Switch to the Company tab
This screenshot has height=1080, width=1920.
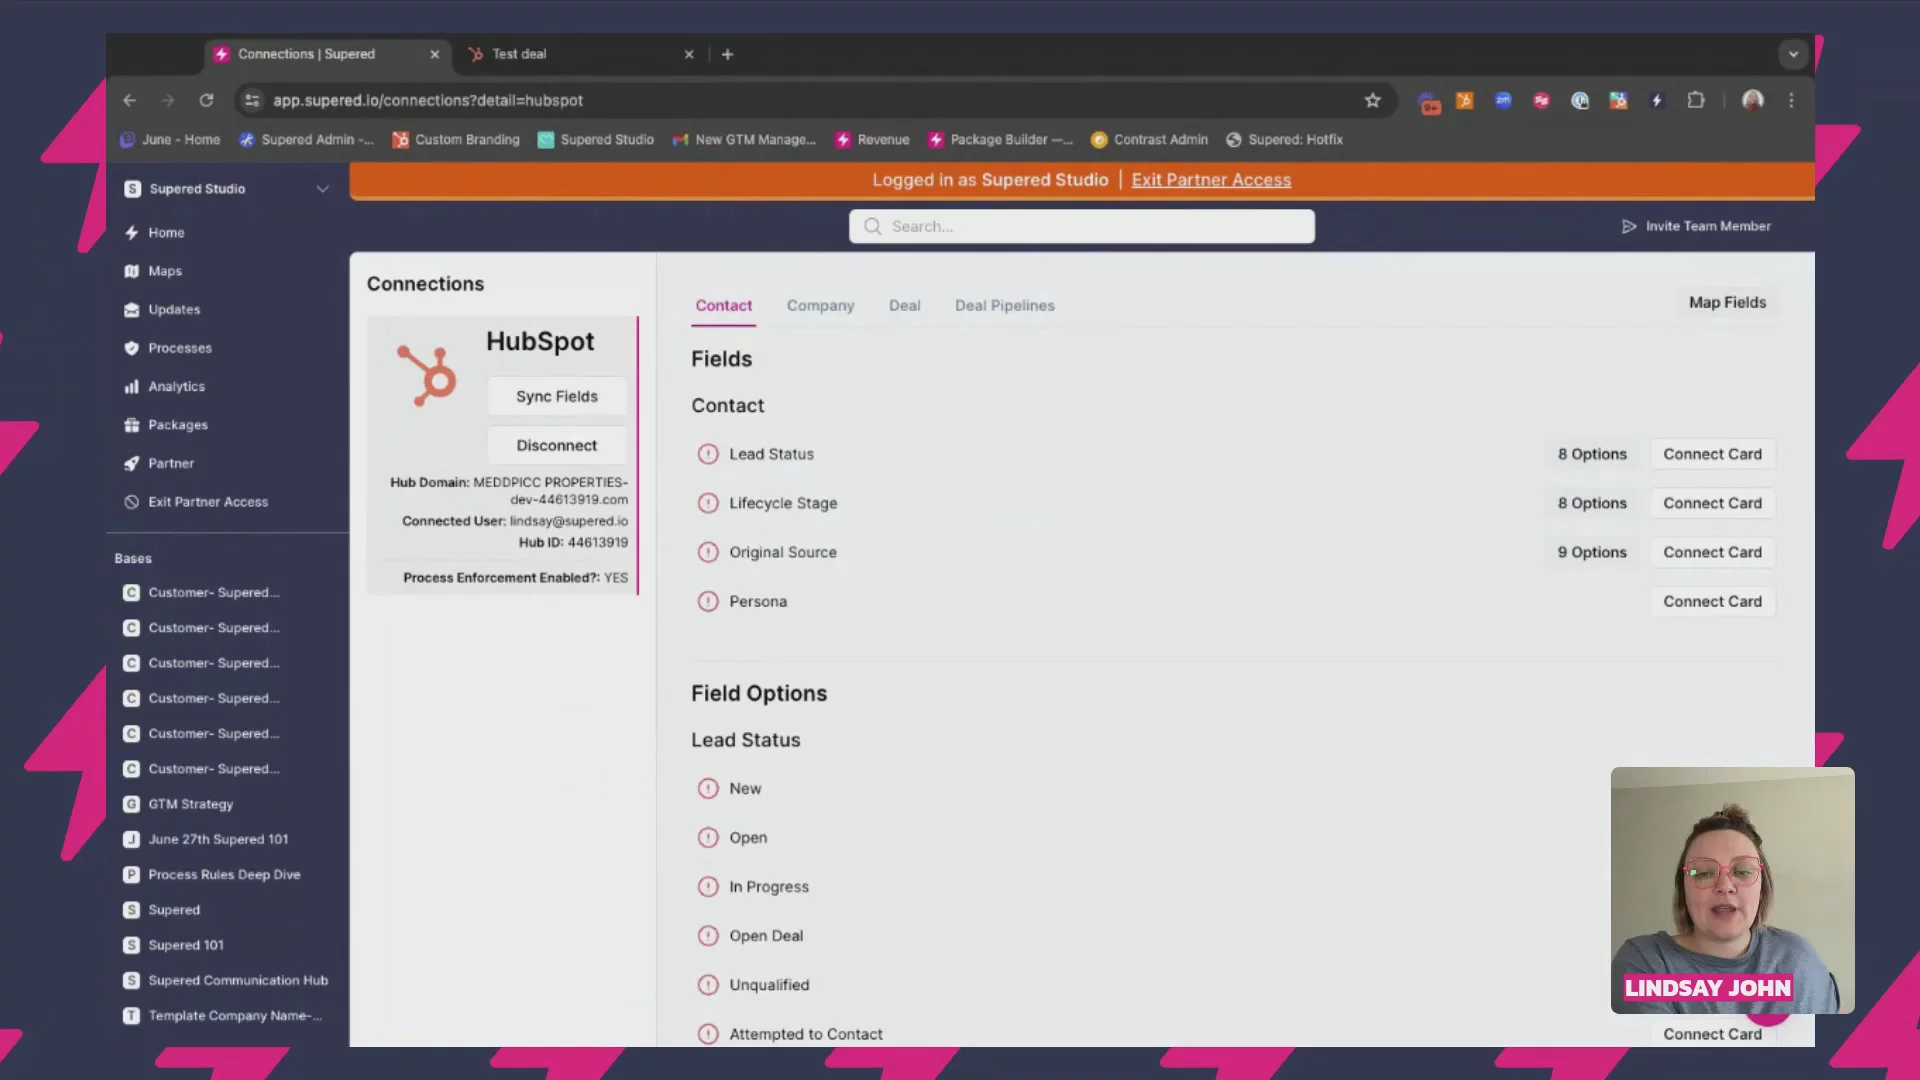[x=820, y=306]
